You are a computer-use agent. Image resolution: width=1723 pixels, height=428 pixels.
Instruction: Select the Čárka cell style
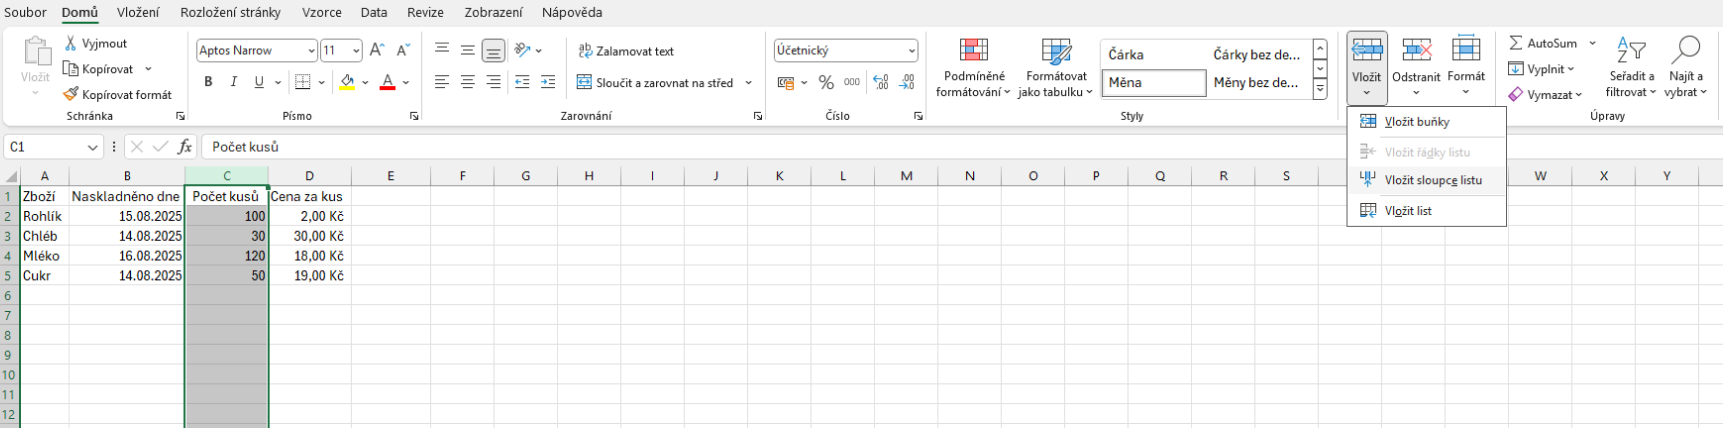tap(1154, 55)
